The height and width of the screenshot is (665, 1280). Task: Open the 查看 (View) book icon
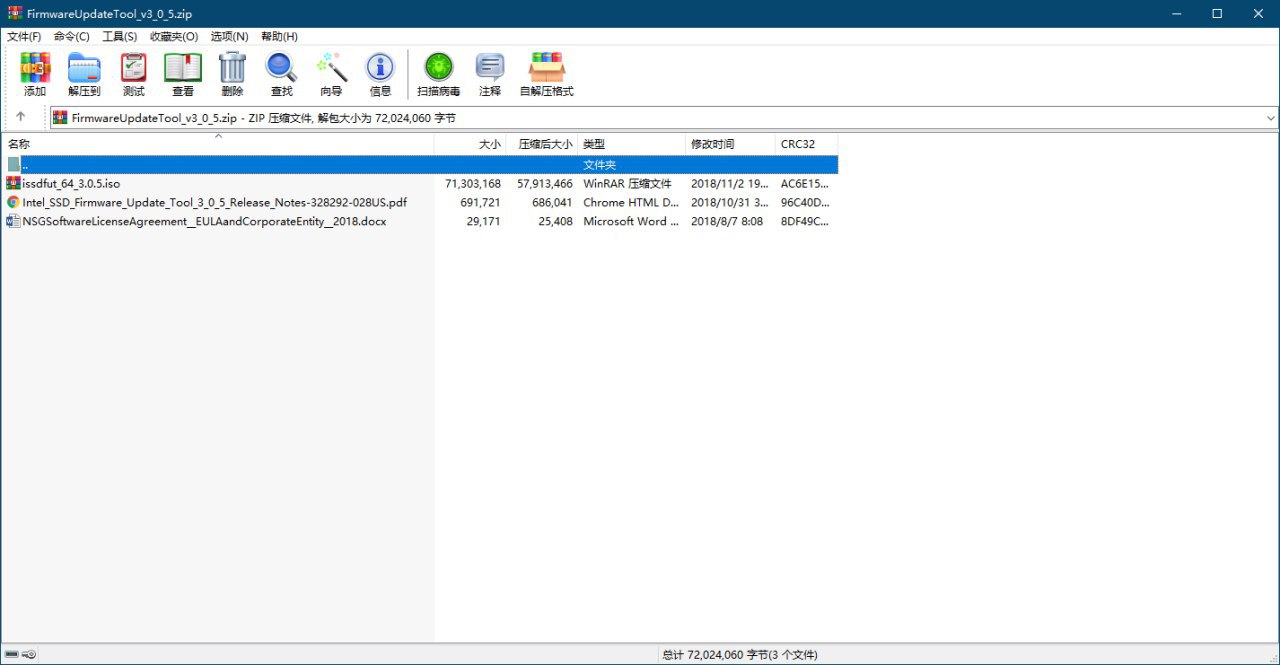(183, 75)
